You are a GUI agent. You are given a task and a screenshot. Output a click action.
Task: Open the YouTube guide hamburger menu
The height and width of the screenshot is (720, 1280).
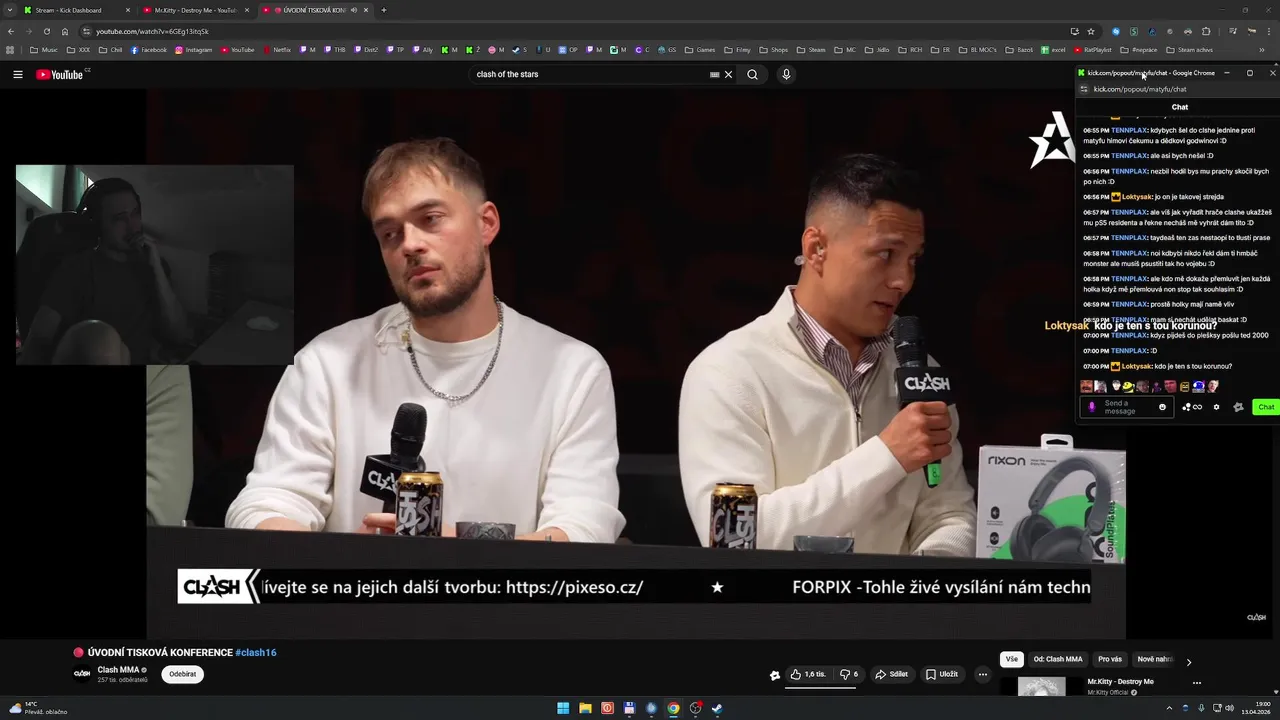[x=17, y=74]
